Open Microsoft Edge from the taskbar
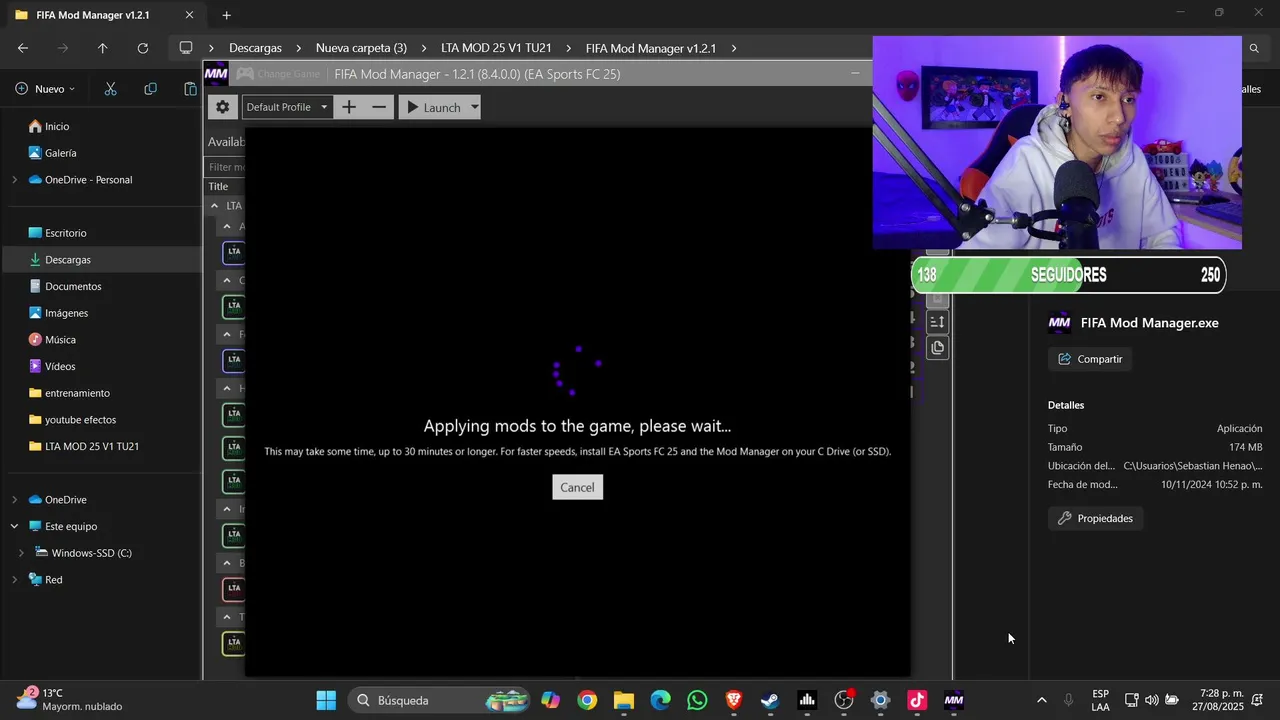The height and width of the screenshot is (720, 1280). [x=660, y=700]
